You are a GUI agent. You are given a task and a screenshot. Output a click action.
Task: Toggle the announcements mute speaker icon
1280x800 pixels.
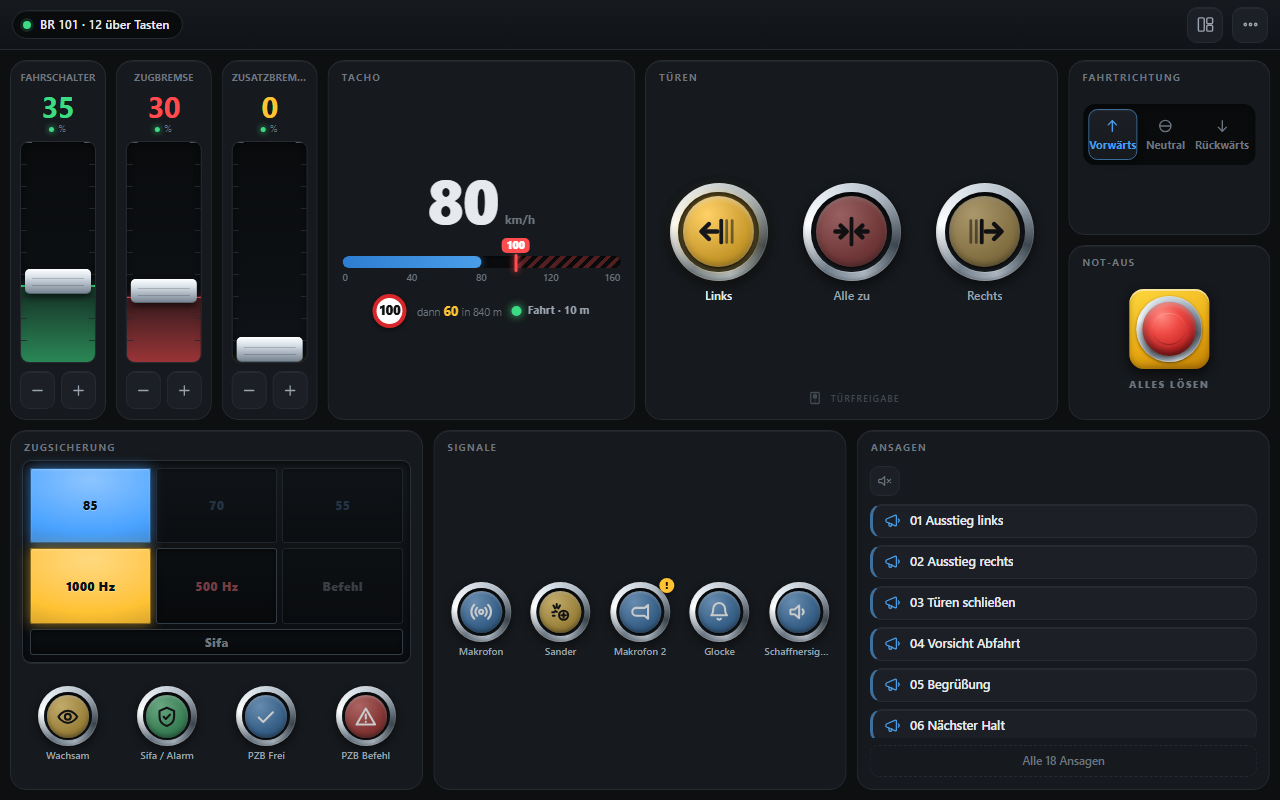(885, 481)
